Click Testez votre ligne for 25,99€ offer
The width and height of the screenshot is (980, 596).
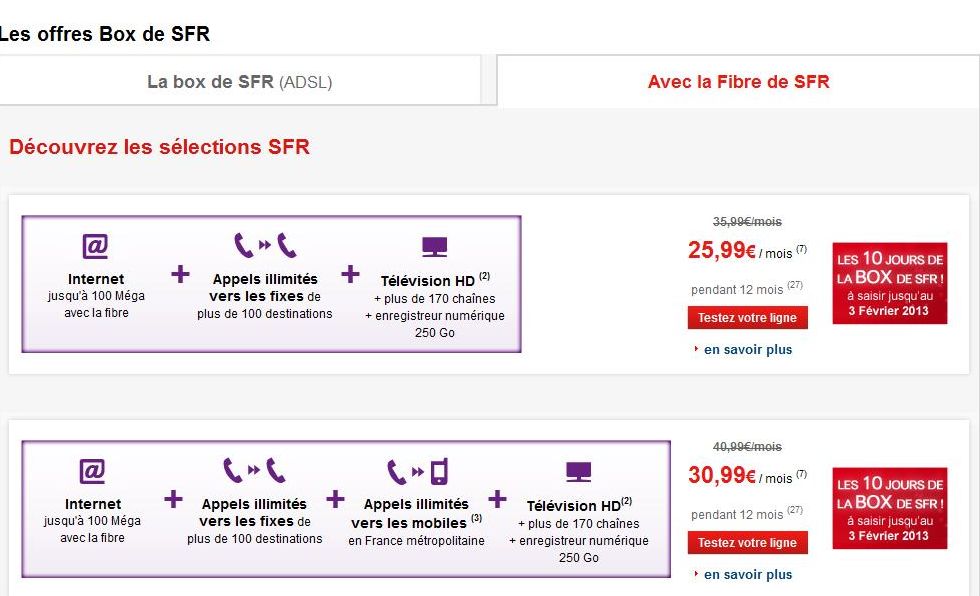coord(748,317)
